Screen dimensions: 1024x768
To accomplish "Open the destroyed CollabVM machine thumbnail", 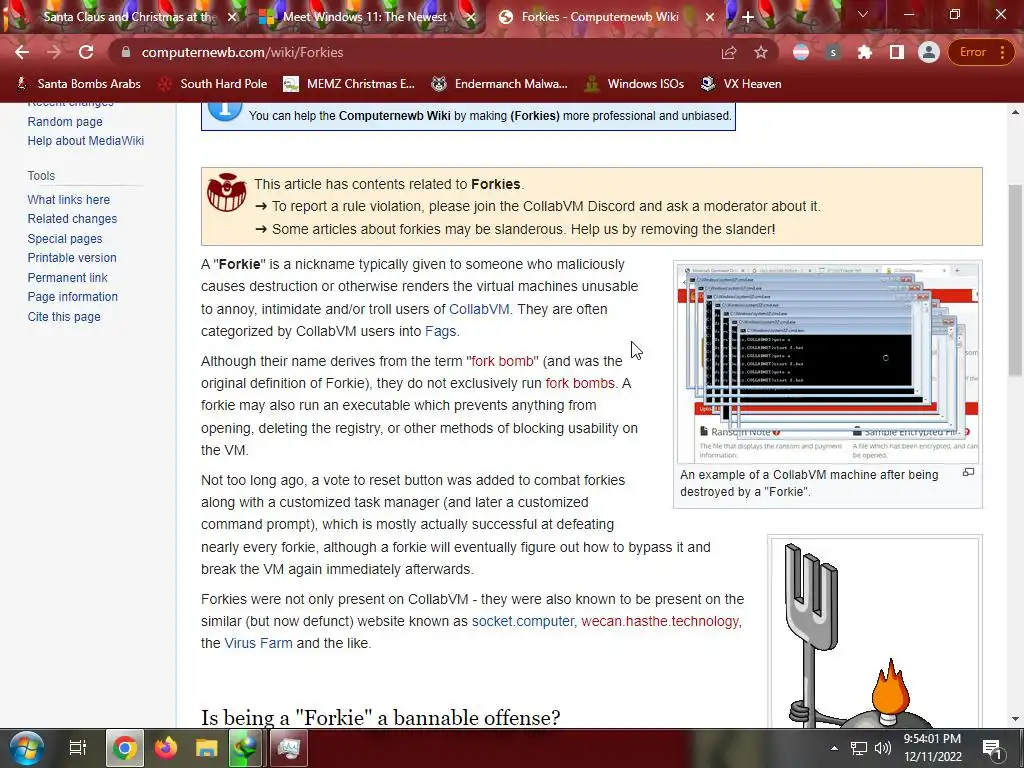I will [827, 362].
